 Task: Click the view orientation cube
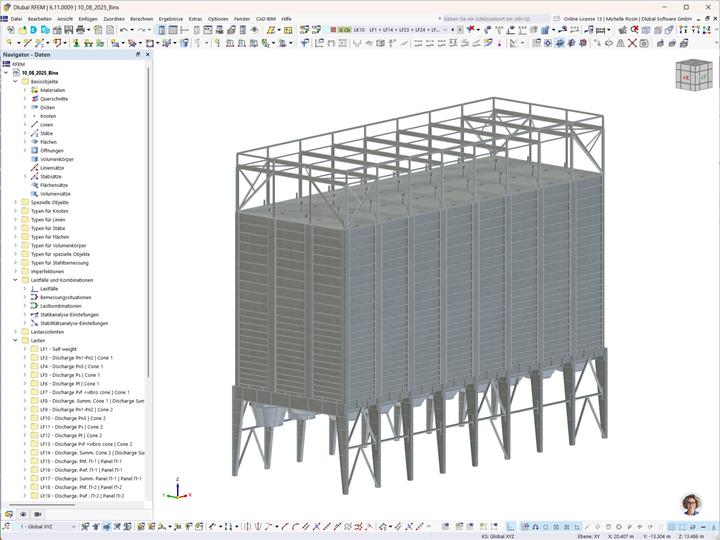tap(693, 75)
